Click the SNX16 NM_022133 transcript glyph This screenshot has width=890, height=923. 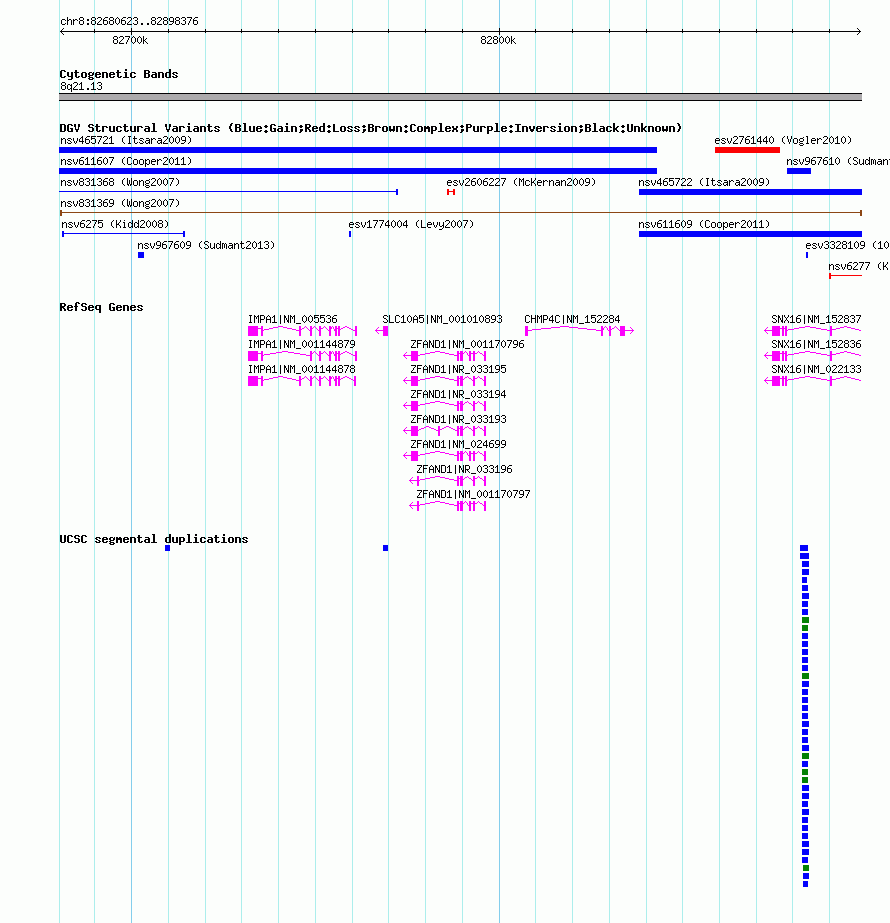point(813,381)
